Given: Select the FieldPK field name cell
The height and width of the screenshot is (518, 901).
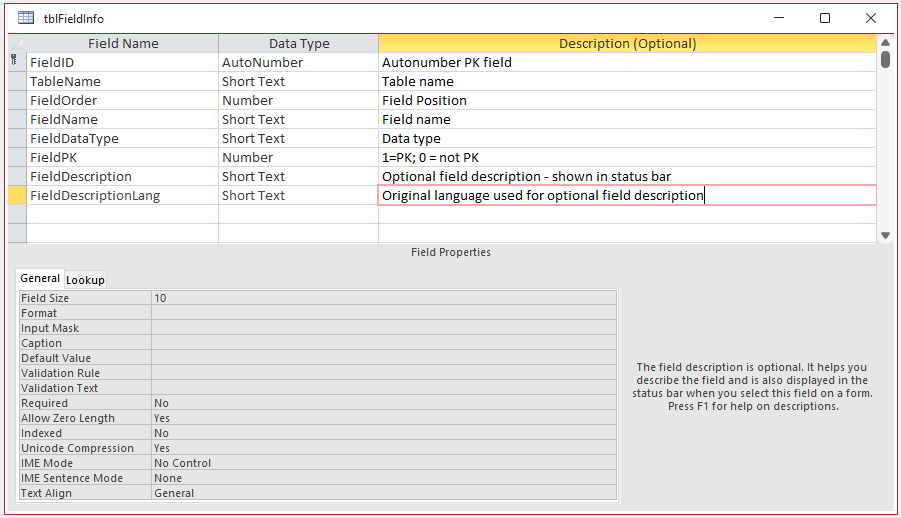Looking at the screenshot, I should click(122, 157).
